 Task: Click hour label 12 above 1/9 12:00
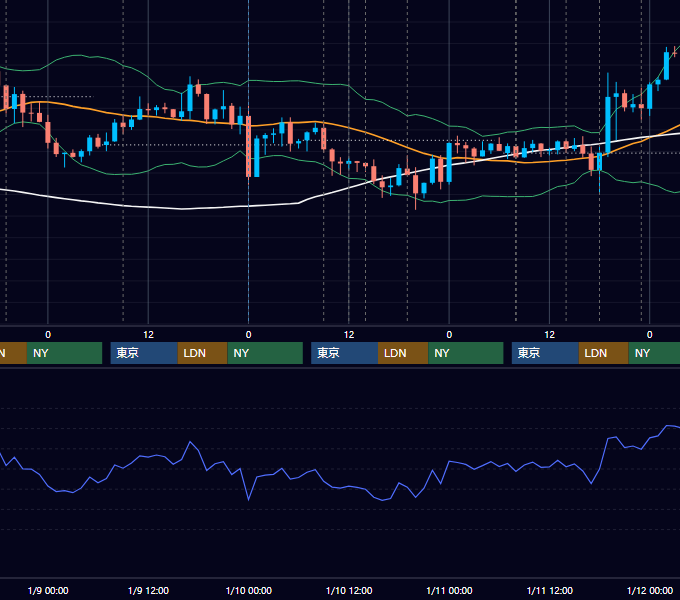click(148, 335)
